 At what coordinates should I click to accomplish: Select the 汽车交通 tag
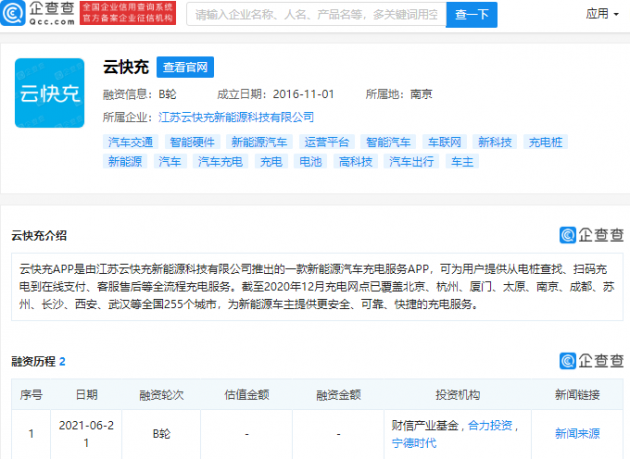click(131, 142)
